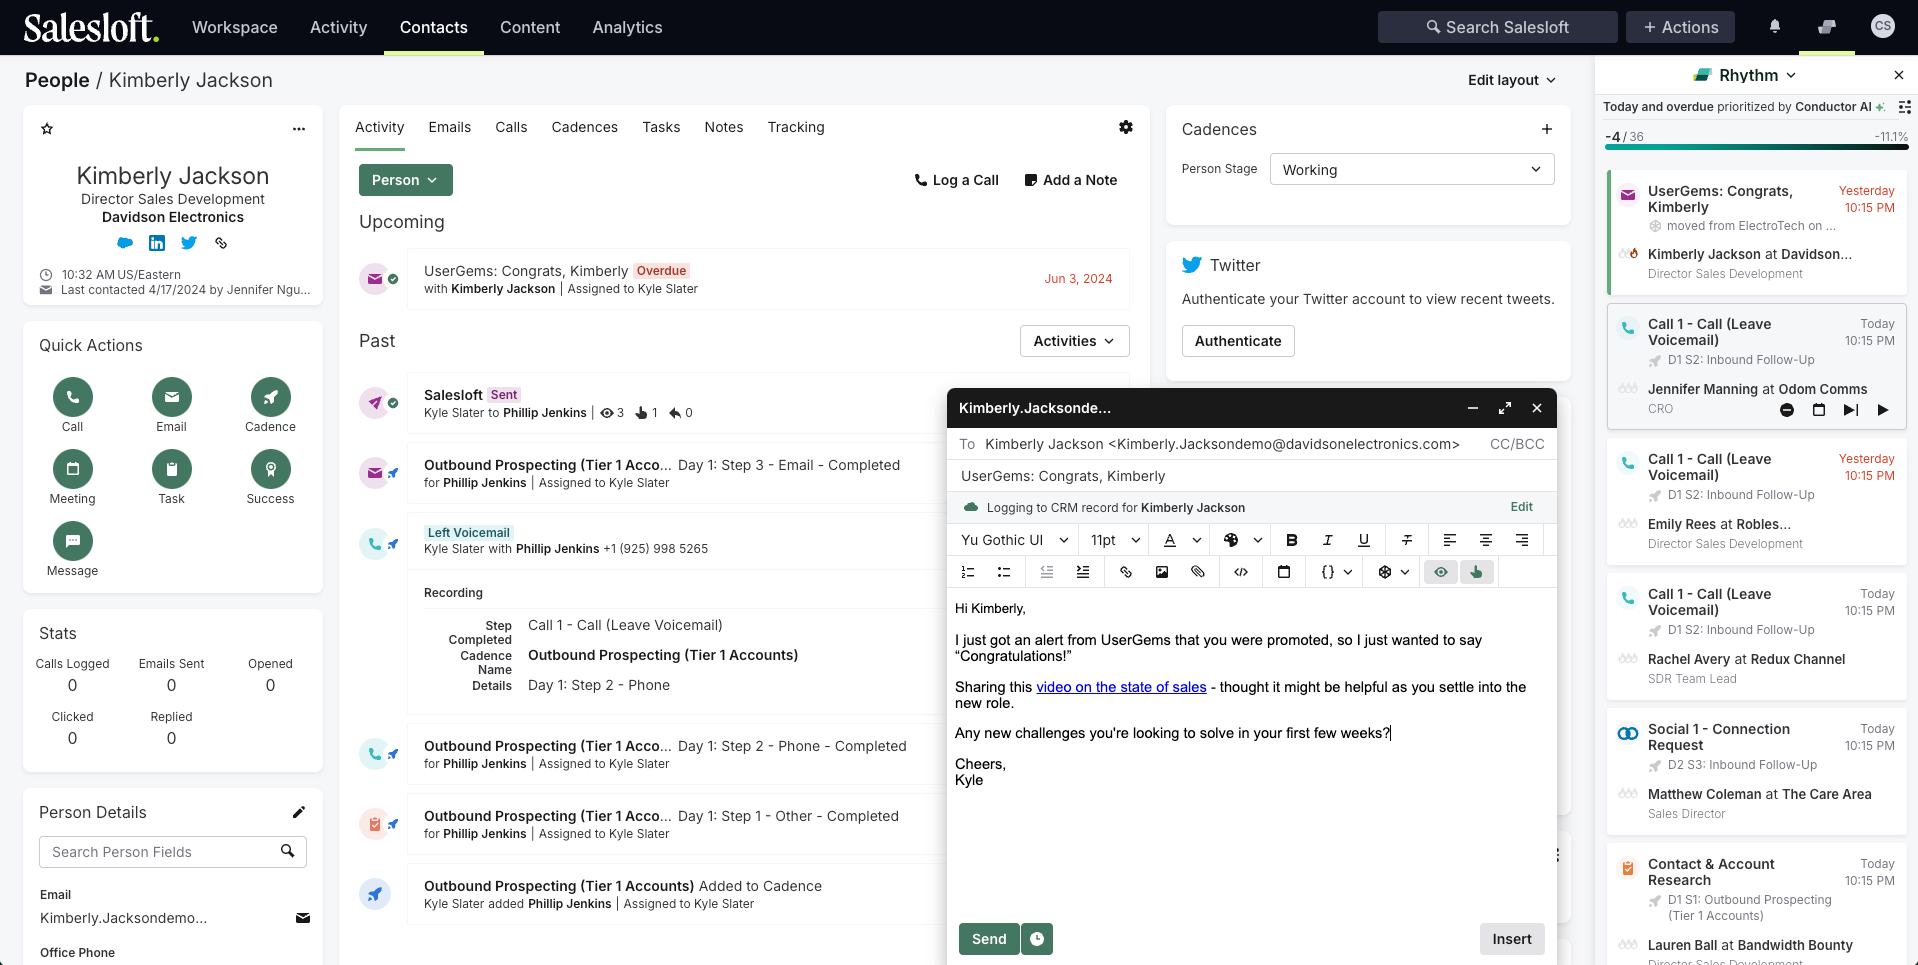Open Analytics in top navigation
1918x965 pixels.
click(x=627, y=27)
